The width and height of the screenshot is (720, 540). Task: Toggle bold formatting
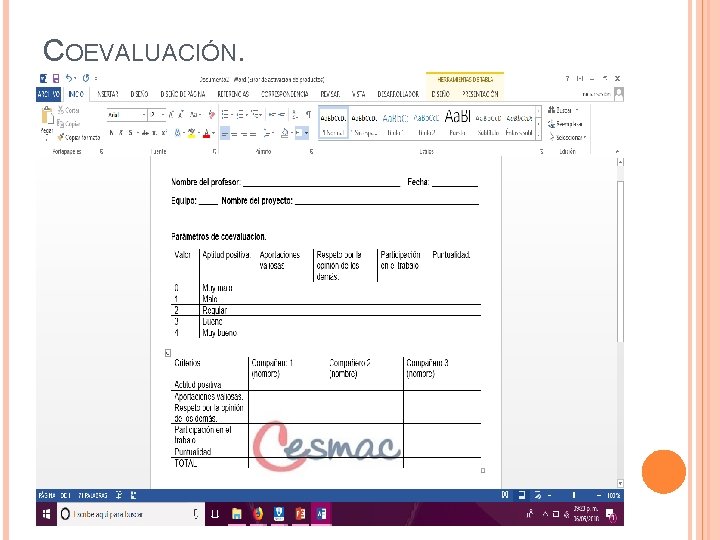pos(112,133)
